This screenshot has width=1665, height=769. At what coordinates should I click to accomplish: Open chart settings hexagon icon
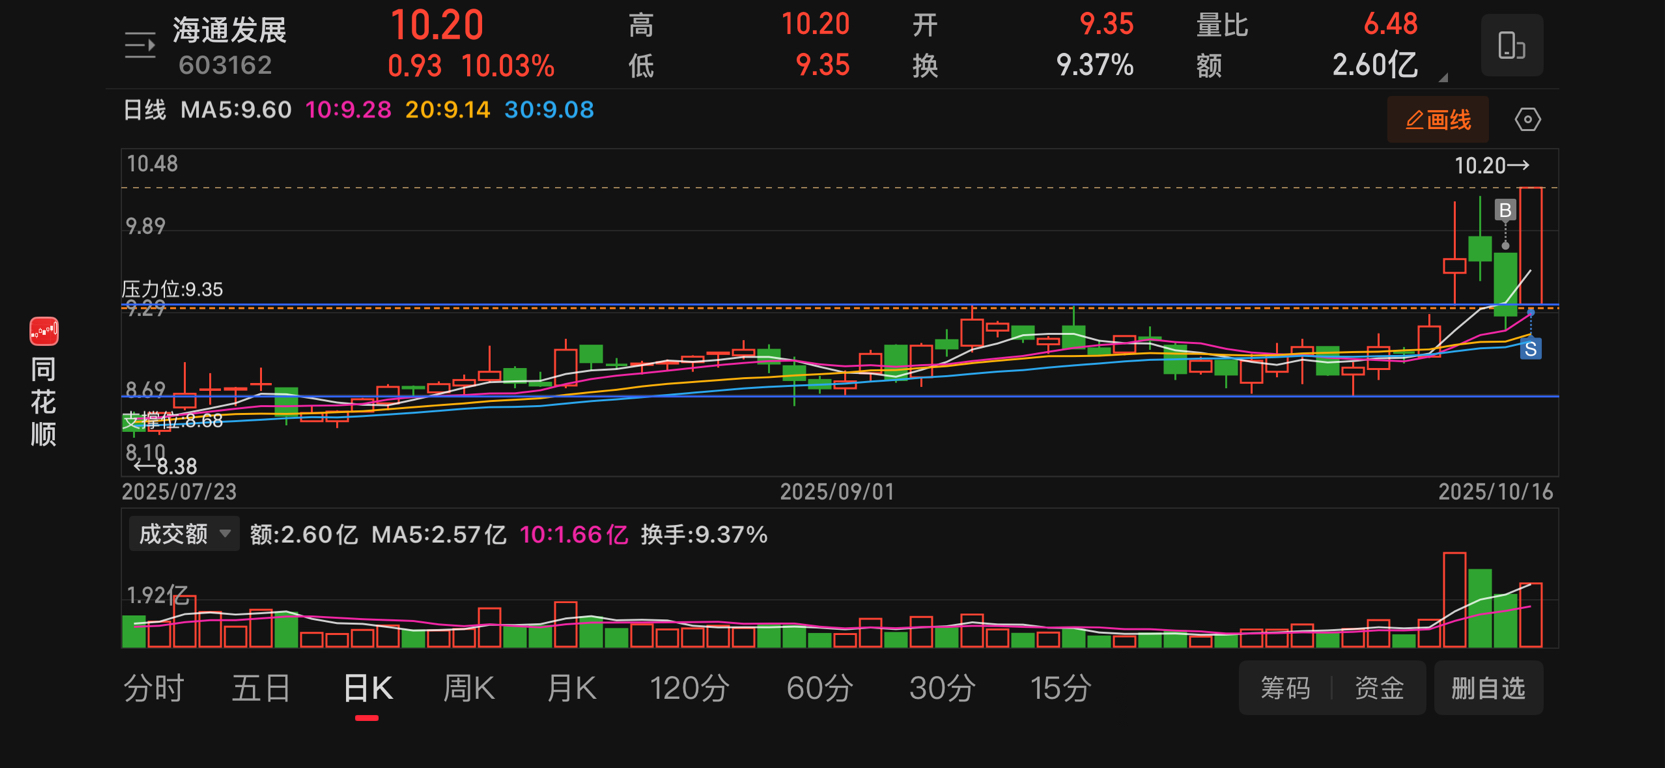pyautogui.click(x=1527, y=120)
